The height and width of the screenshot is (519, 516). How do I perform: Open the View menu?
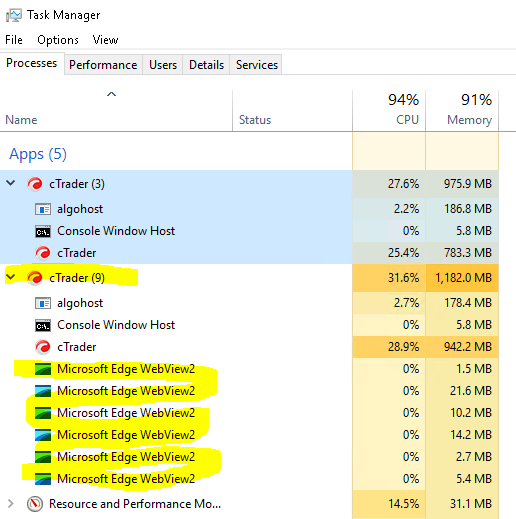tap(105, 40)
